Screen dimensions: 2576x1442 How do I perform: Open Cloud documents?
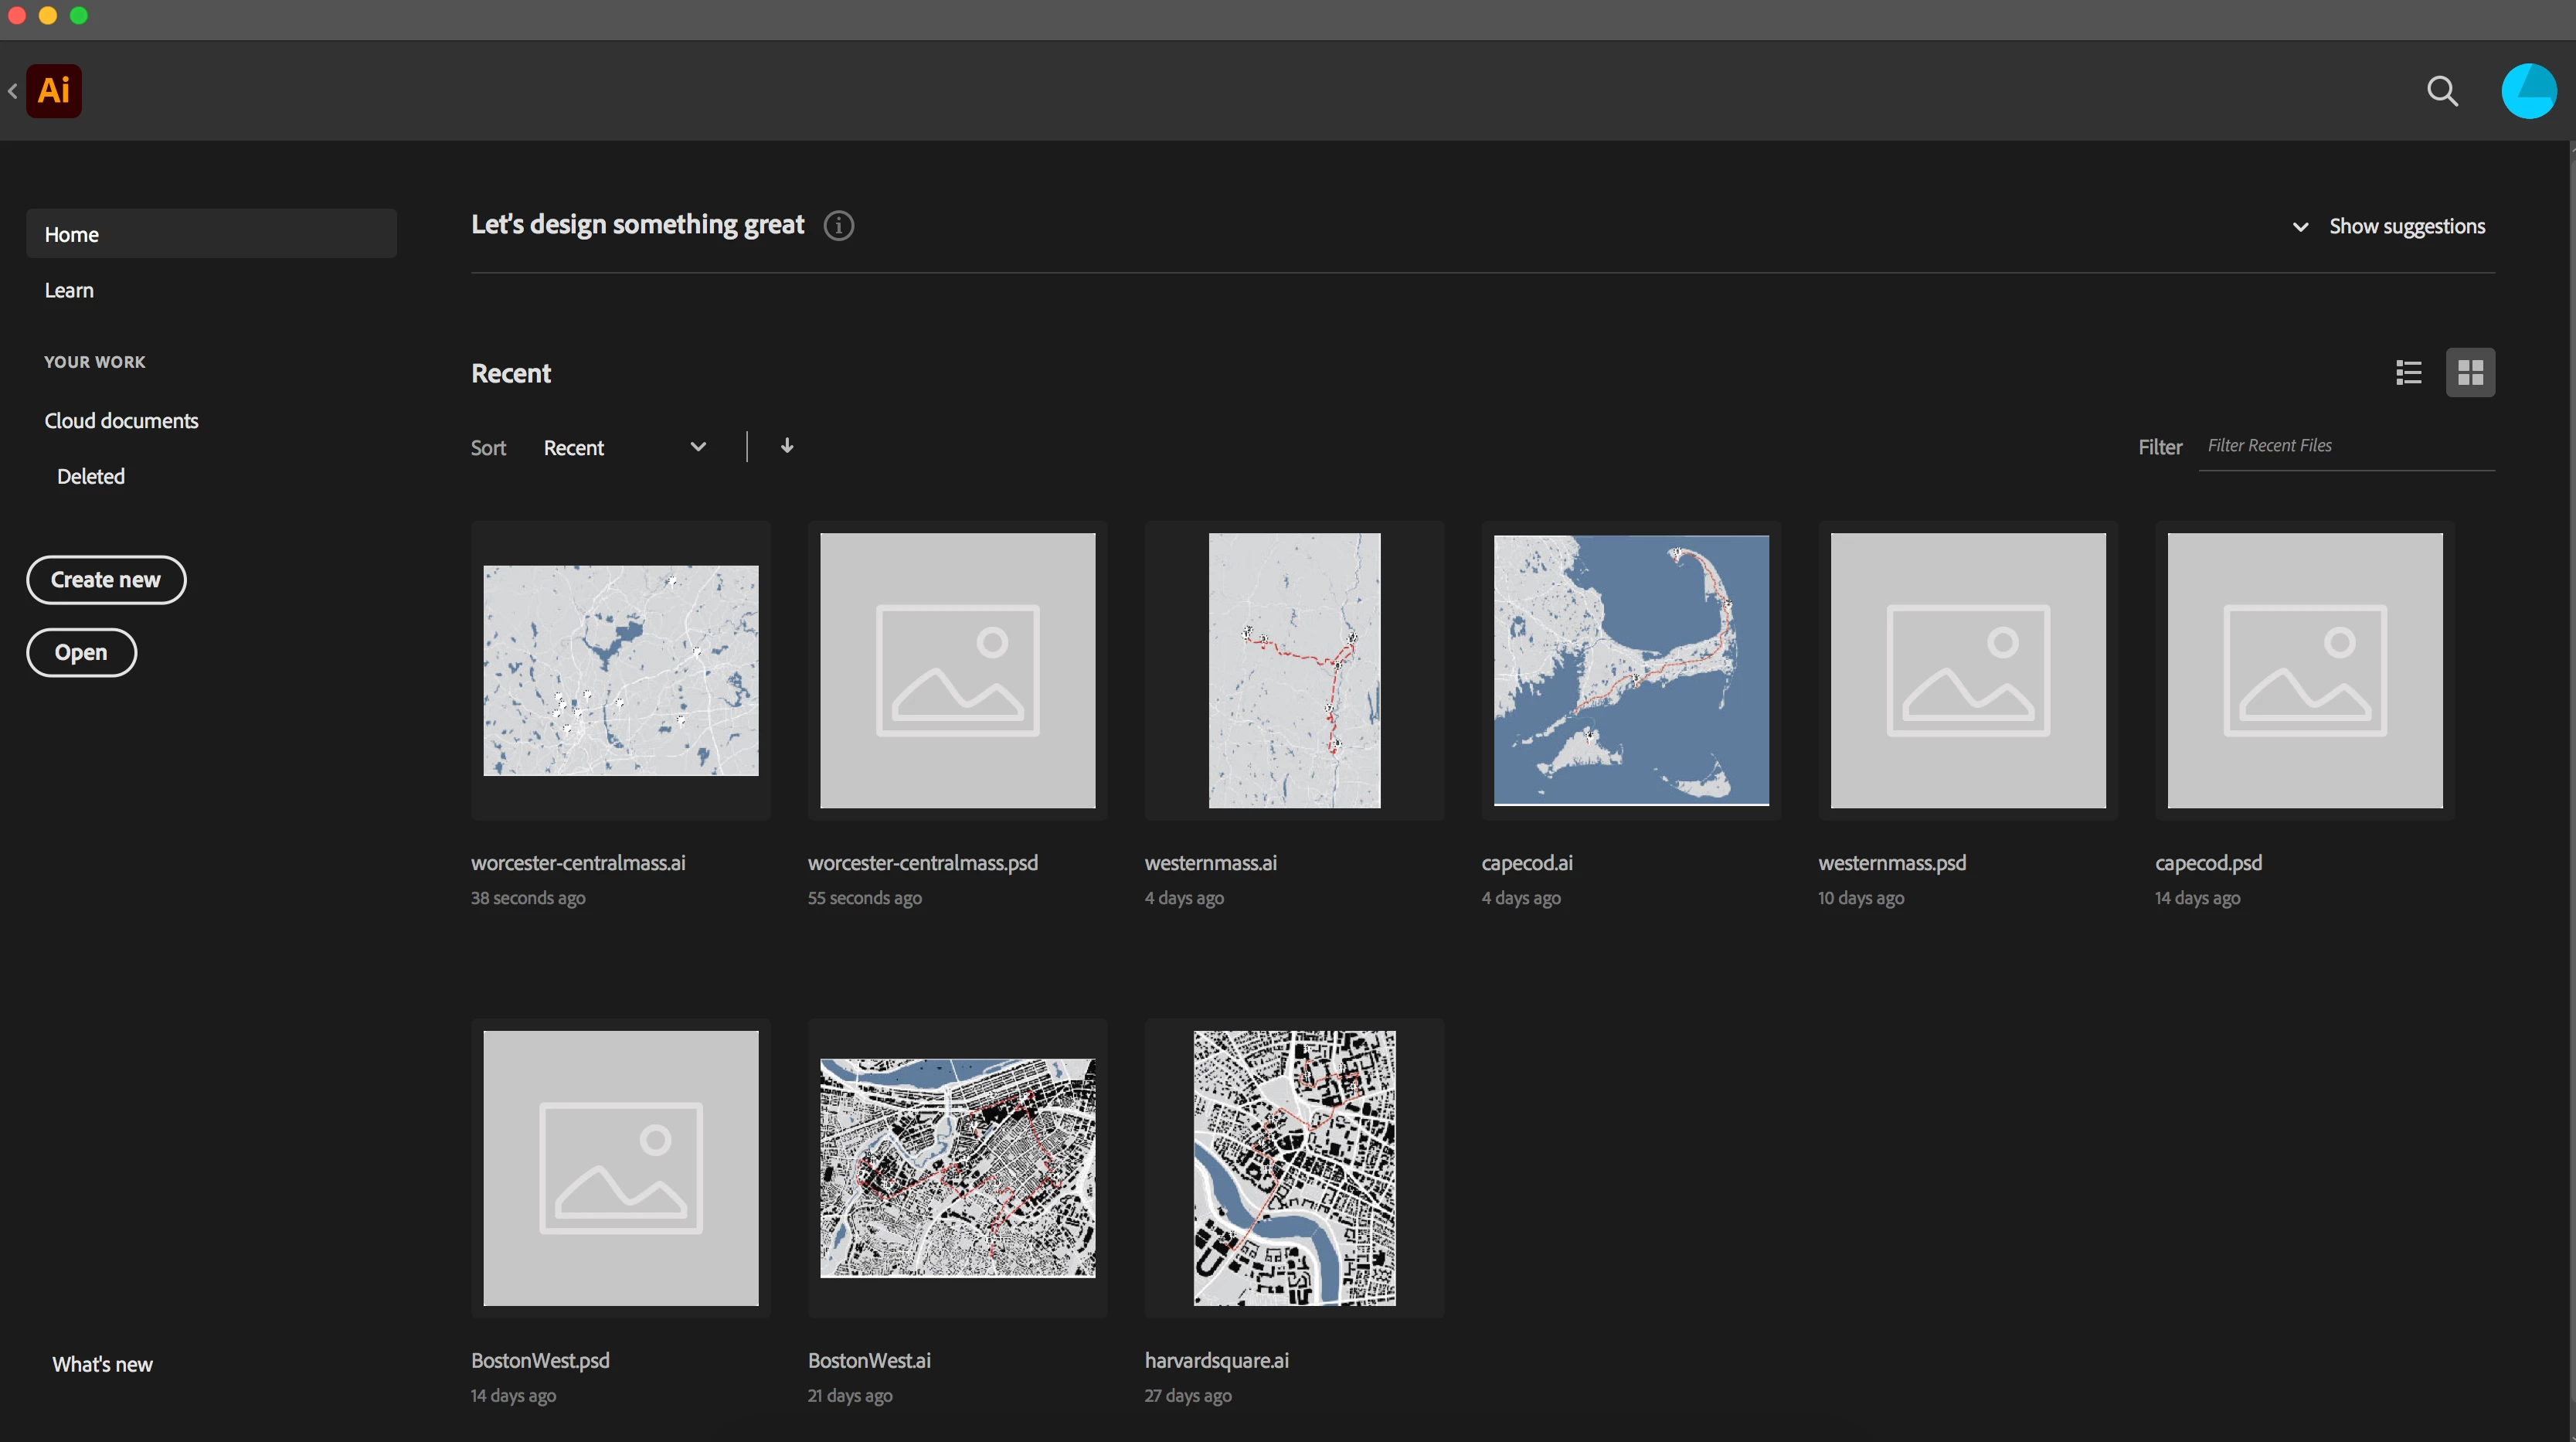click(121, 421)
